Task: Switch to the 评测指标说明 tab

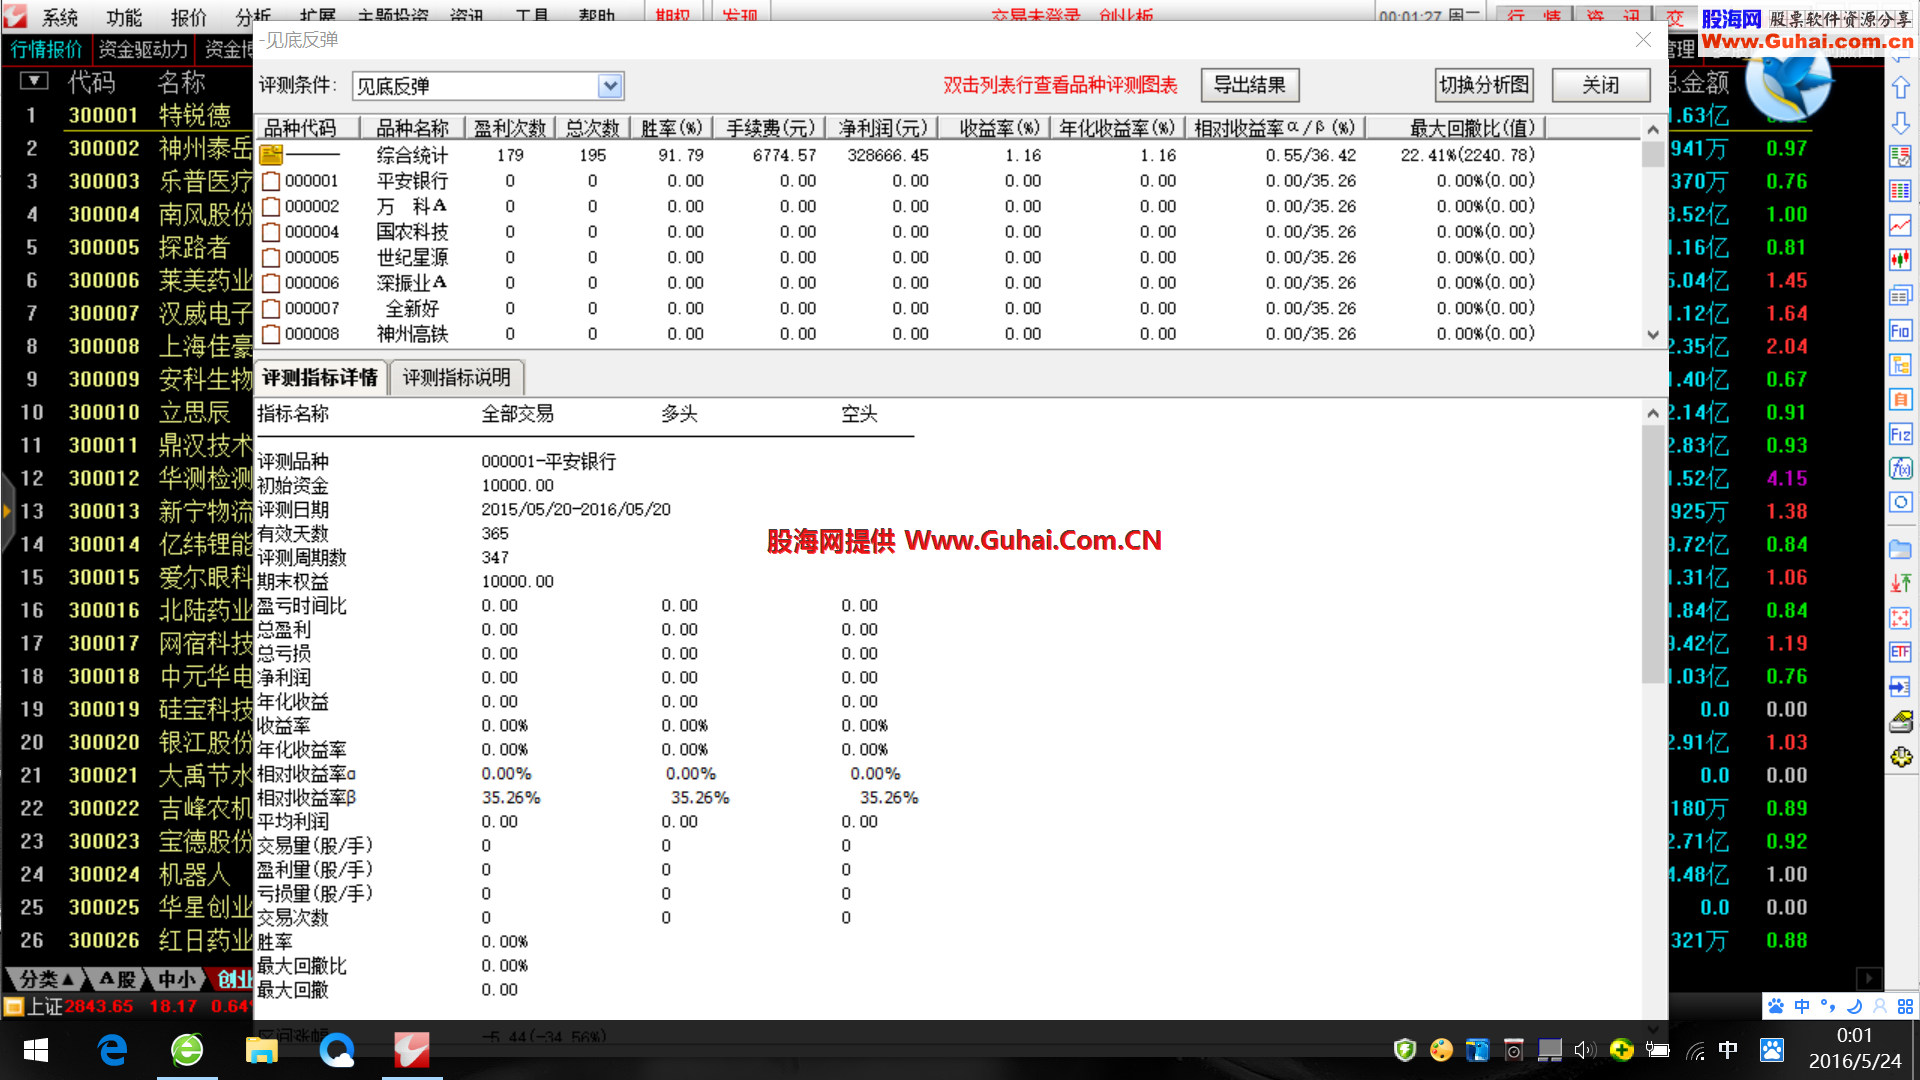Action: tap(457, 378)
